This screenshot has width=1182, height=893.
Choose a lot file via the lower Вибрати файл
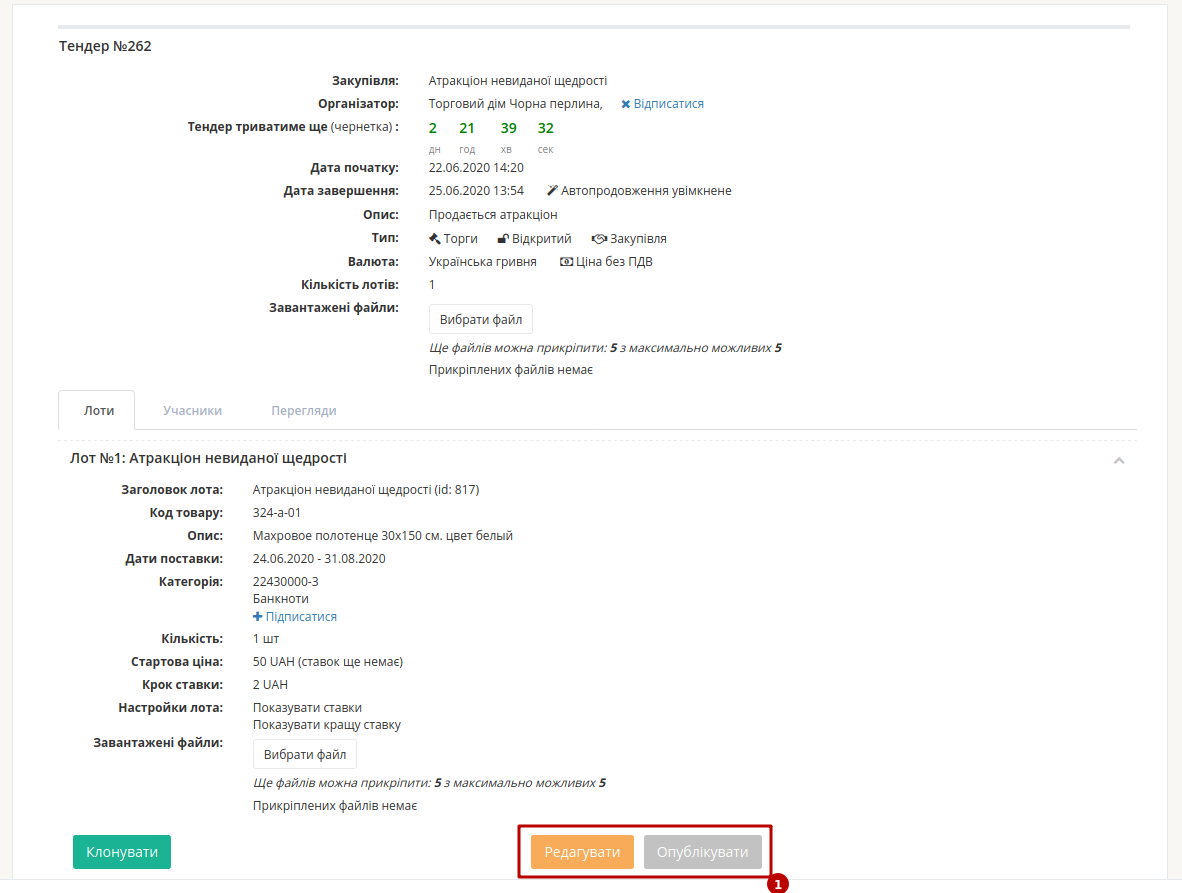[305, 754]
